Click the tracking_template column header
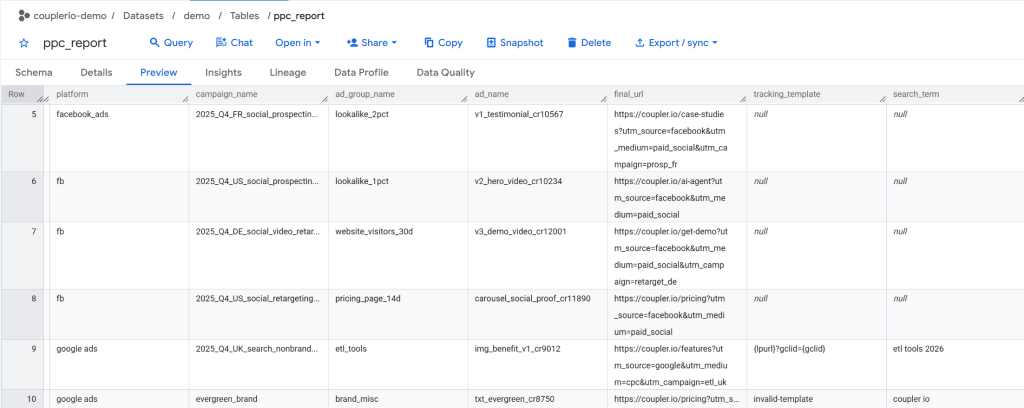Image resolution: width=1024 pixels, height=408 pixels. (x=786, y=94)
